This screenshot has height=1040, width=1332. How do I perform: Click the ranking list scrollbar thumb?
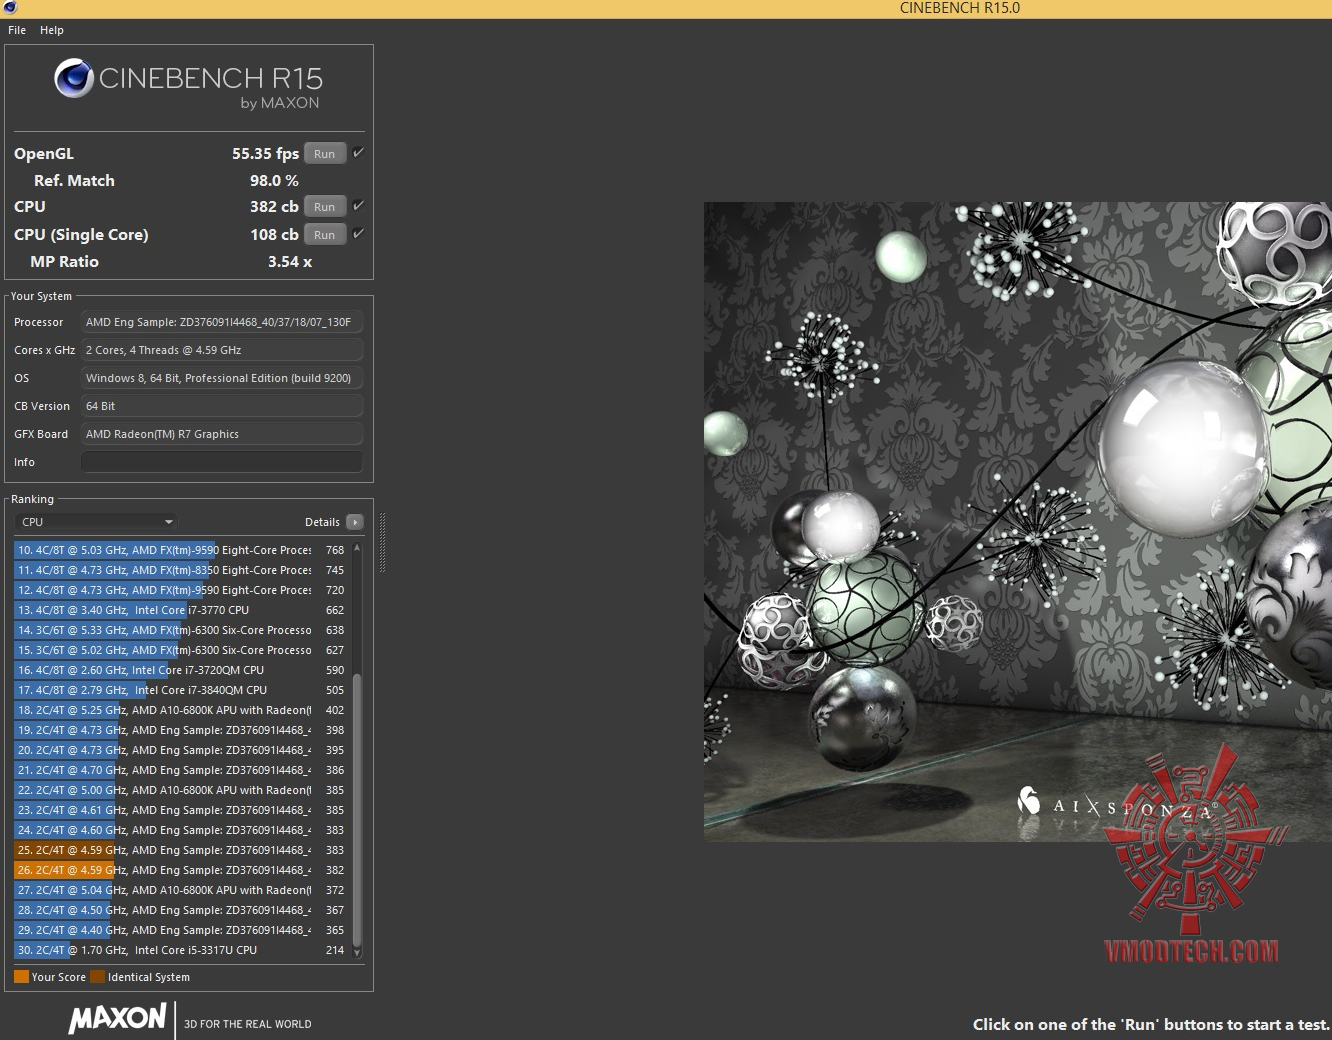click(x=357, y=808)
